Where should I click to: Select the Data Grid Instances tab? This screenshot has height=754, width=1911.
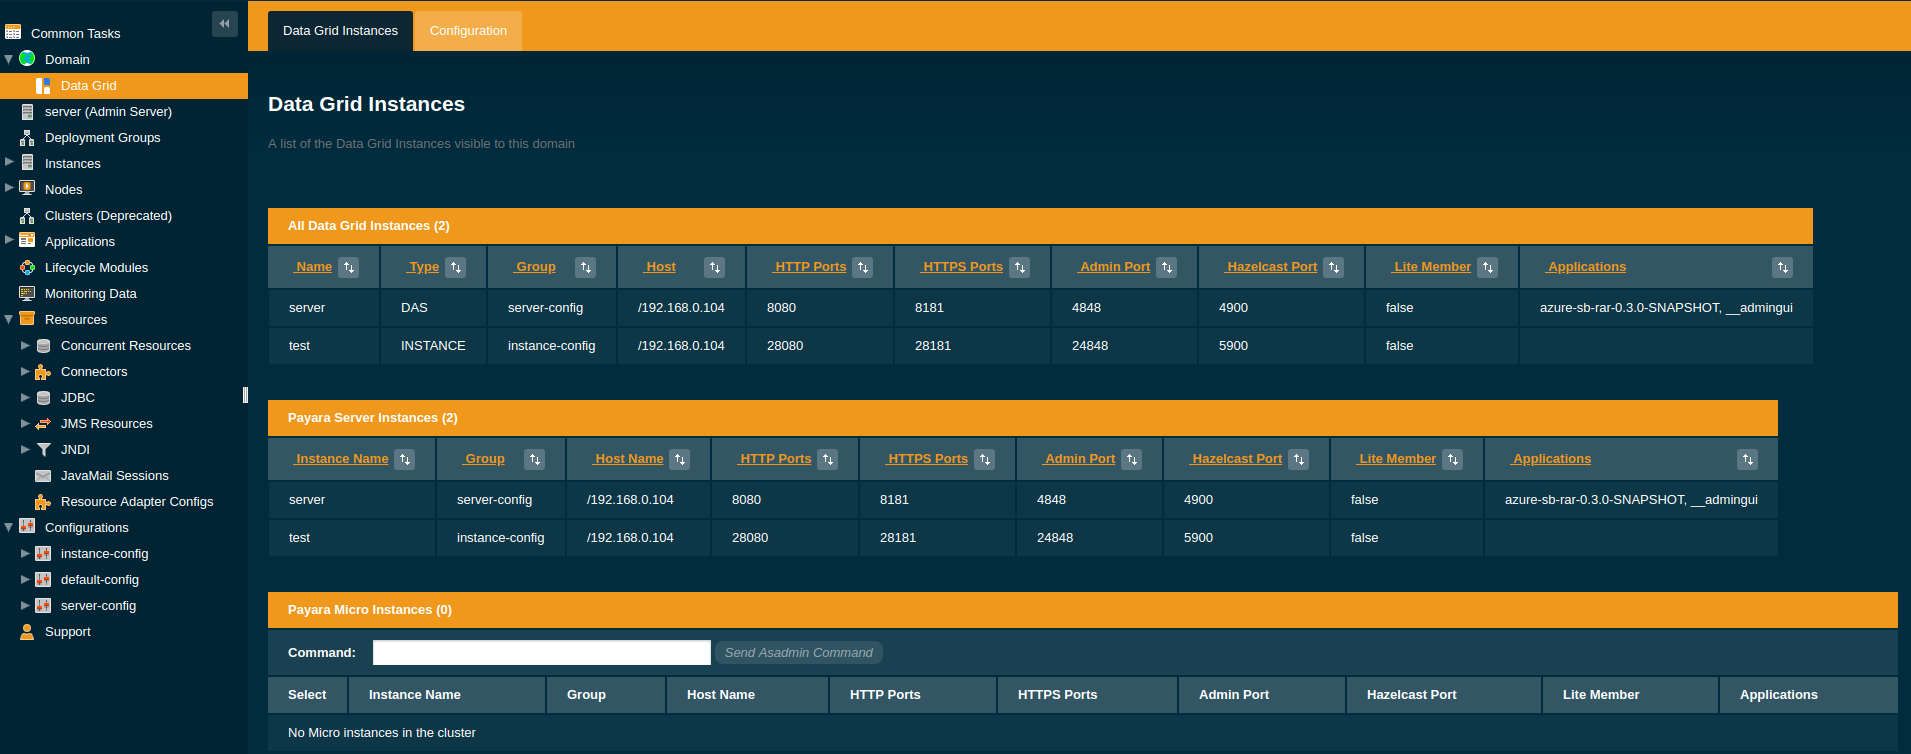[x=340, y=31]
